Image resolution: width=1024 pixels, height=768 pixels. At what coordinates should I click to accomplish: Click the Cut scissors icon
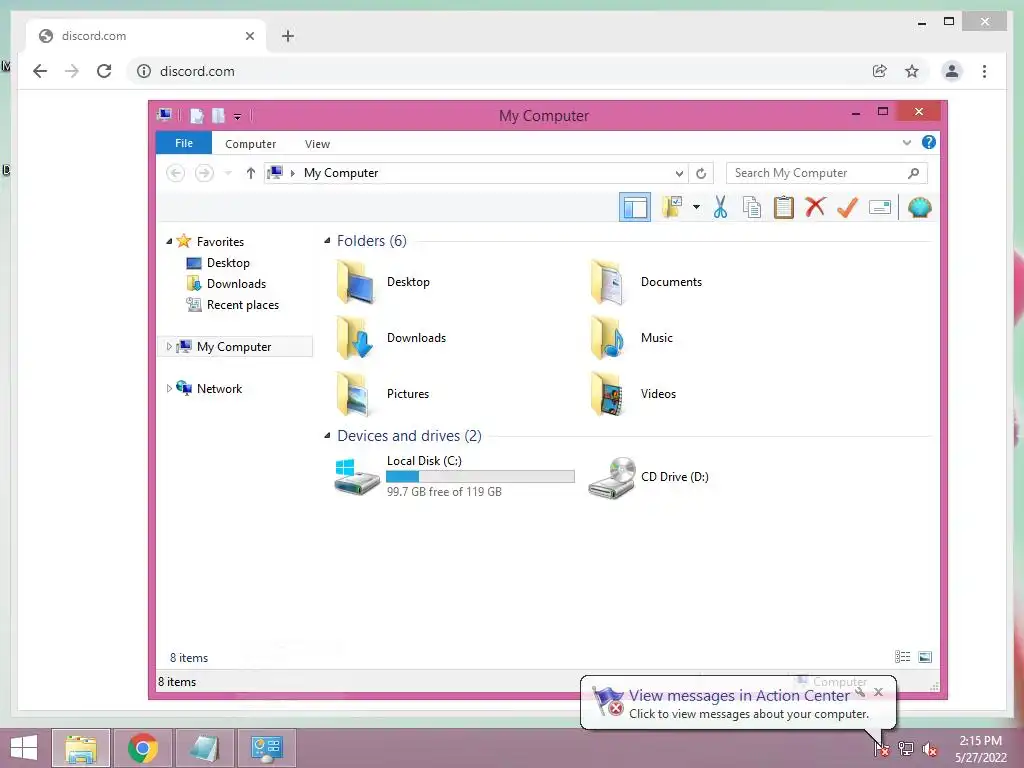tap(720, 208)
